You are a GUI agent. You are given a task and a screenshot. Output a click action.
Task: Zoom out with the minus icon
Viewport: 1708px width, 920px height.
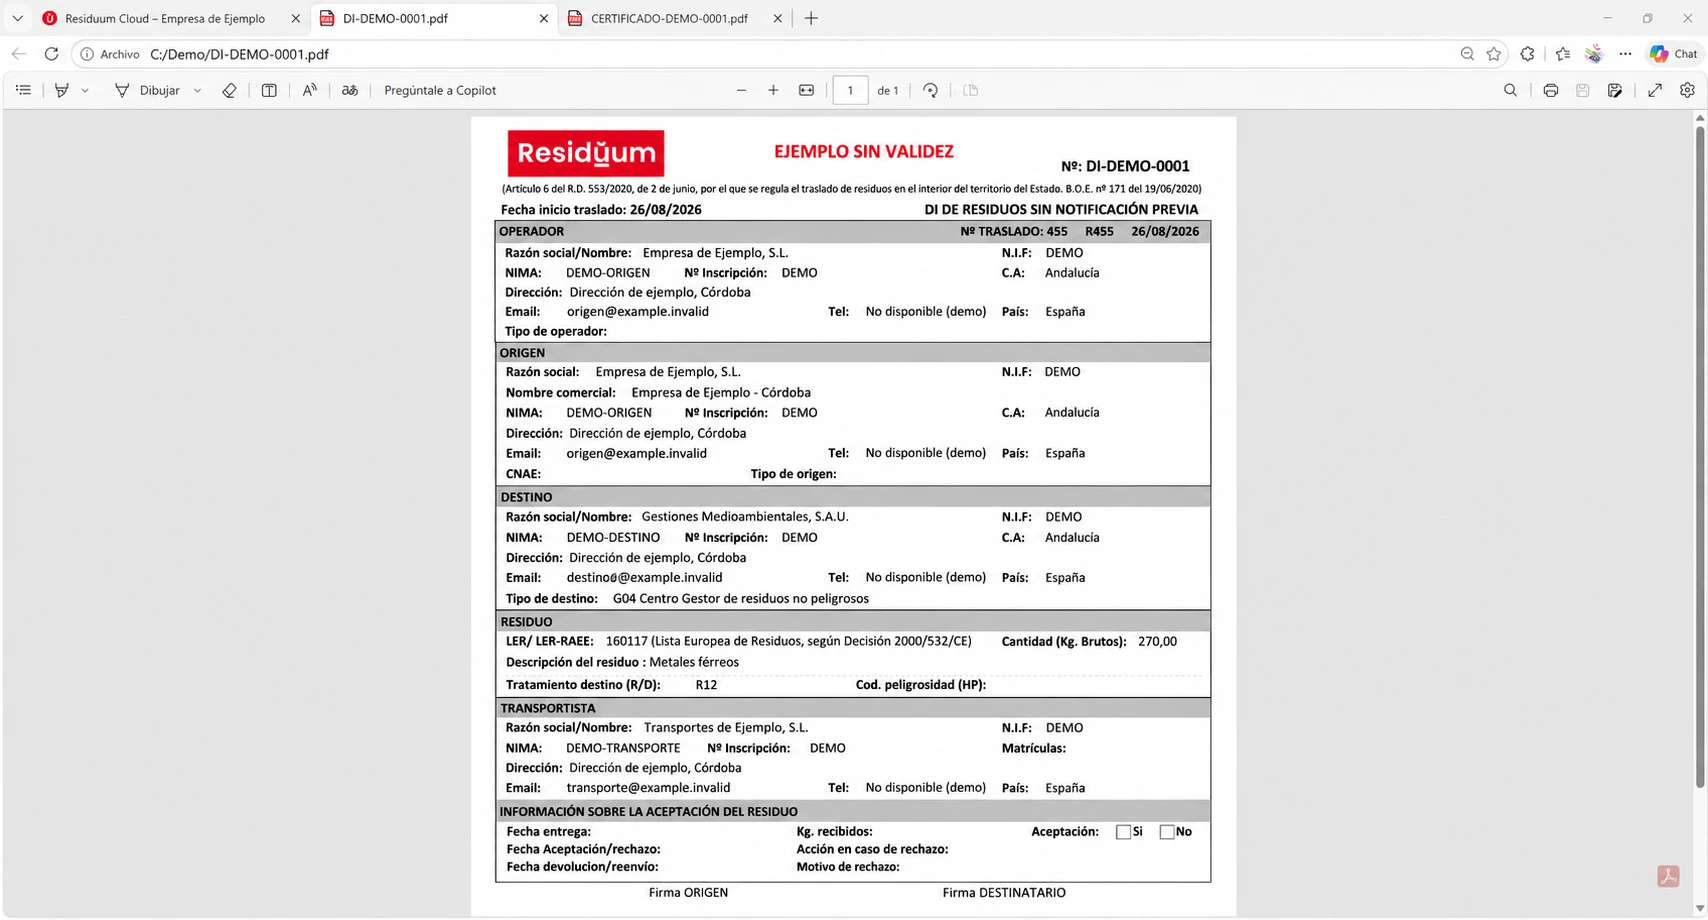[741, 90]
